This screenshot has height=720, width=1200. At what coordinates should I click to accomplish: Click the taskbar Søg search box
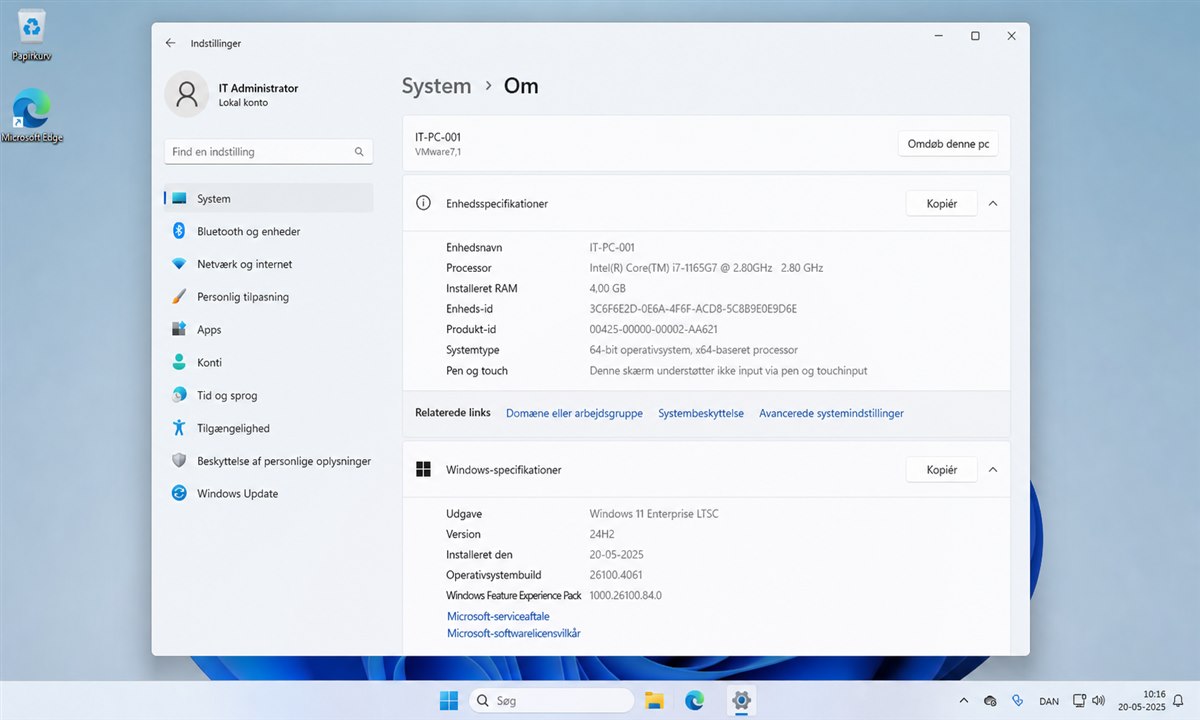[551, 701]
